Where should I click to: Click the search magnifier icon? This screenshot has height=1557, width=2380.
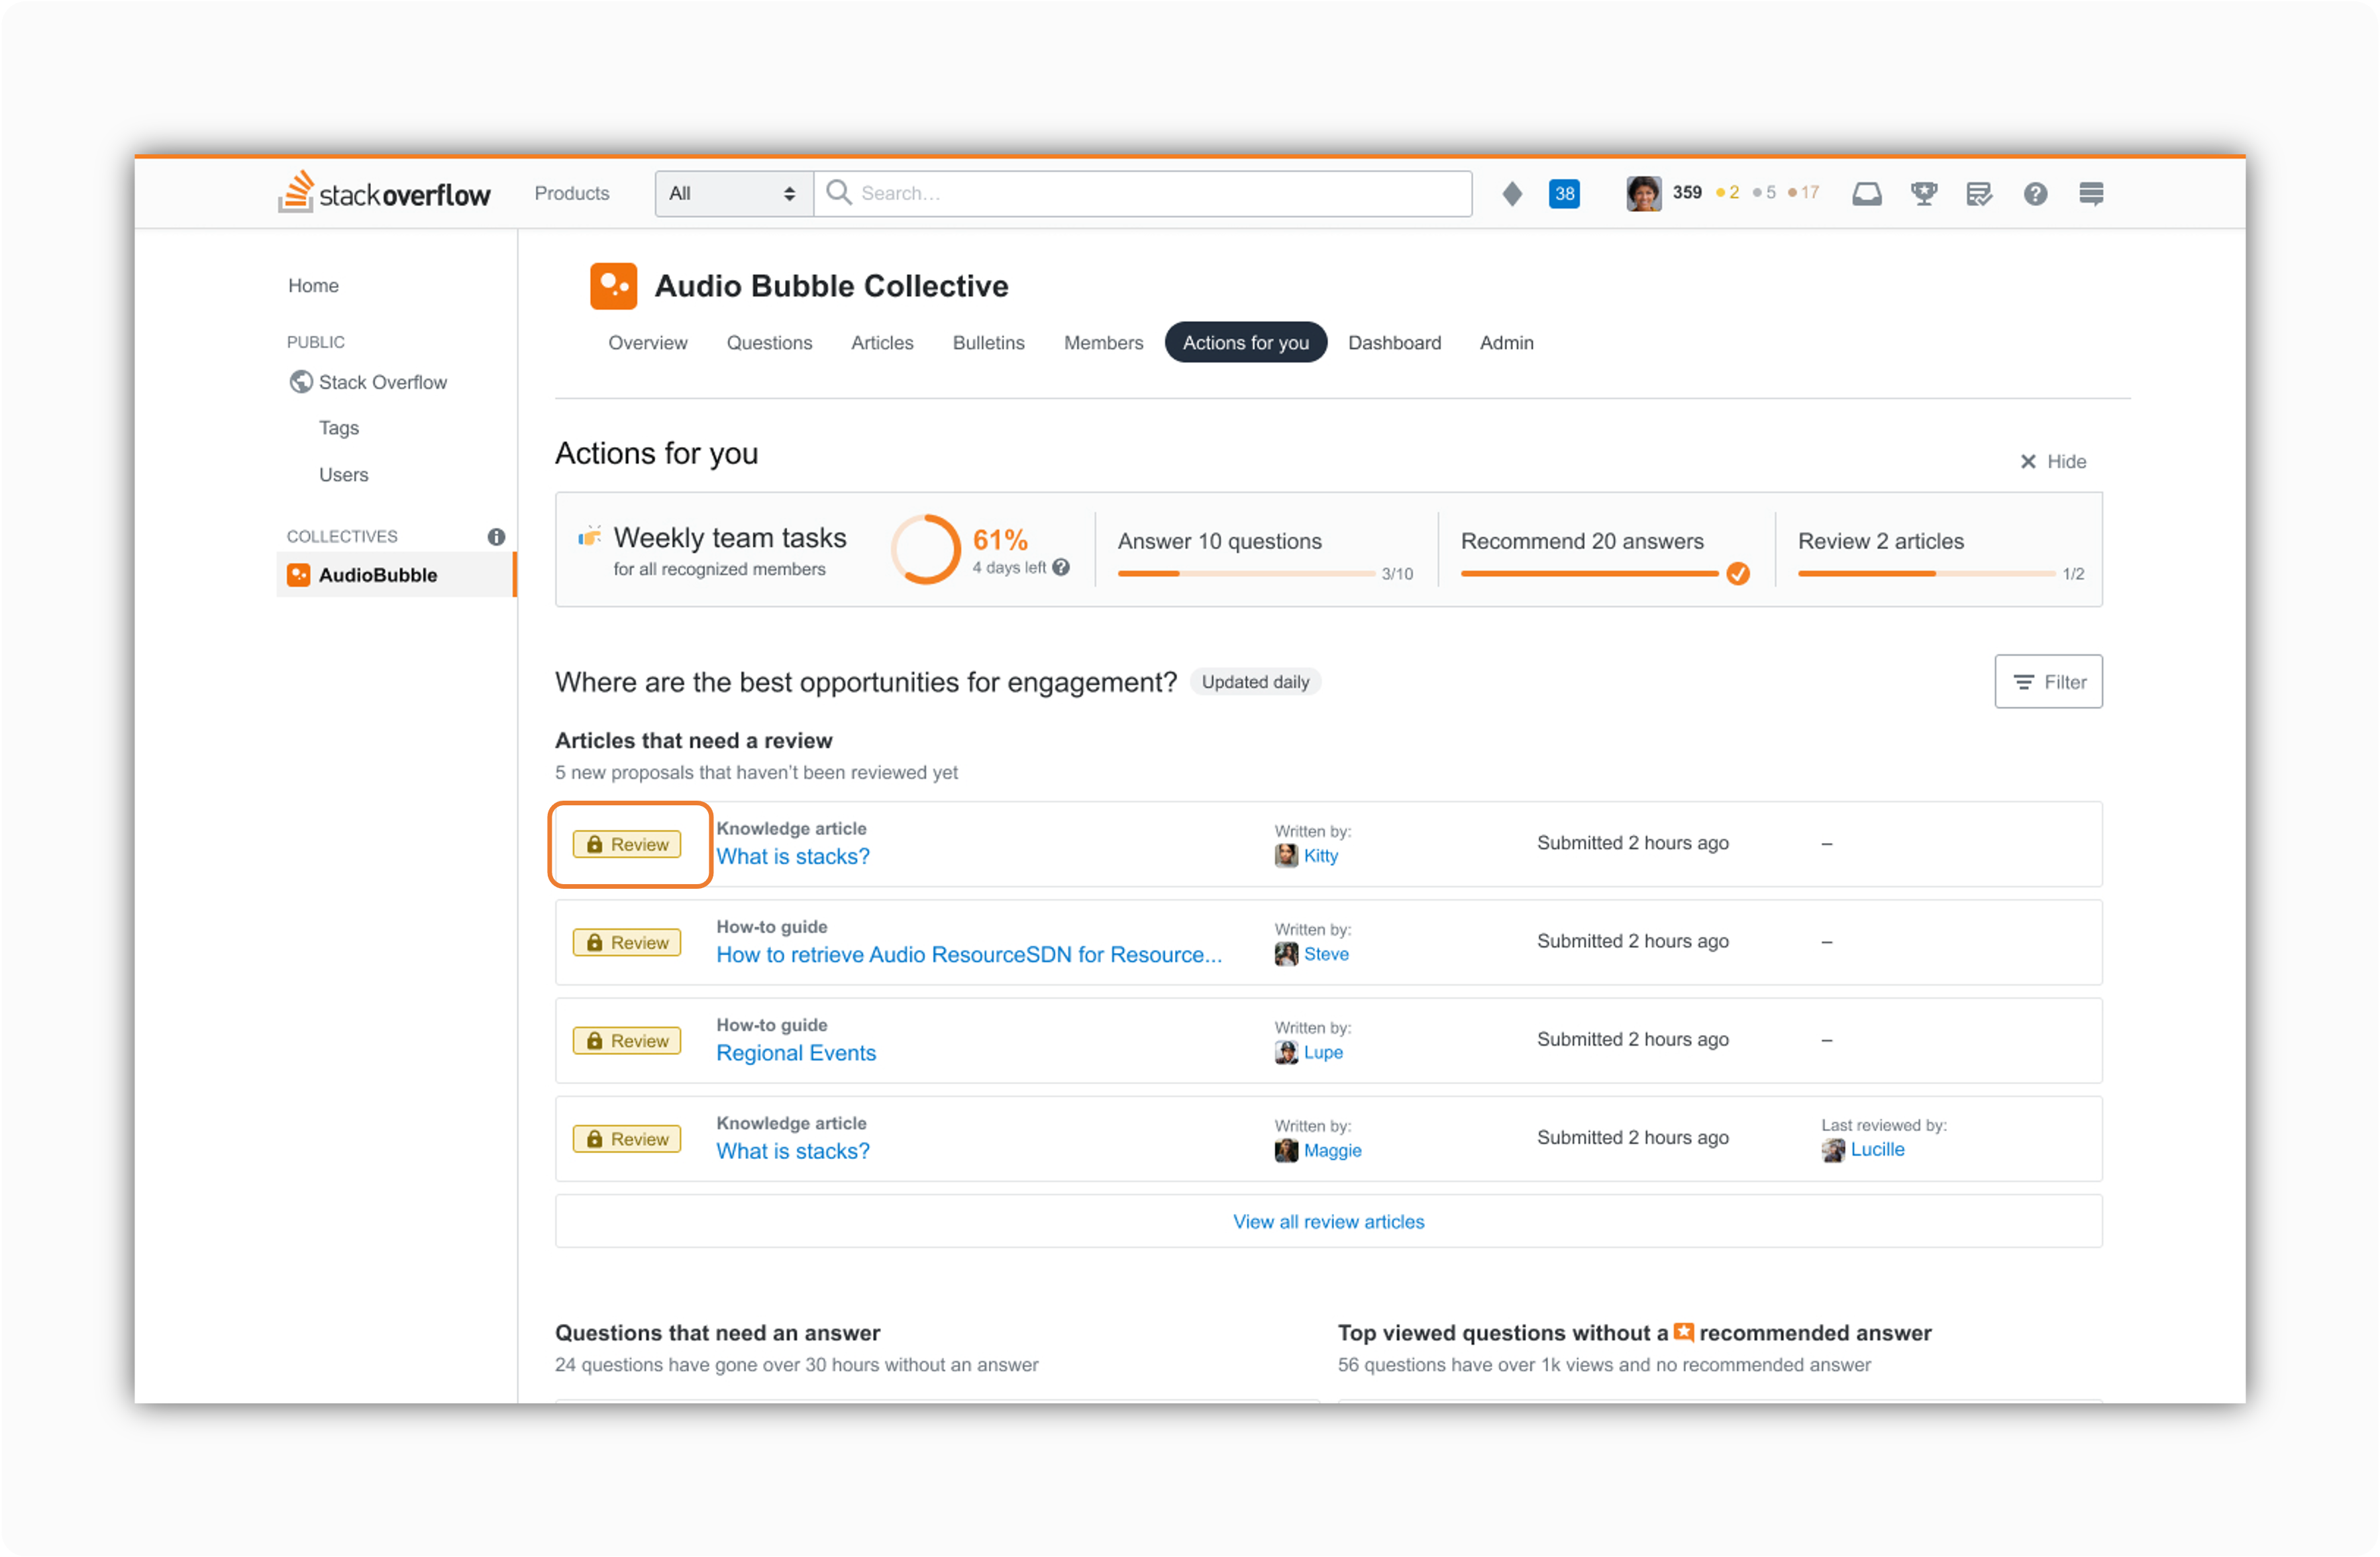coord(839,192)
